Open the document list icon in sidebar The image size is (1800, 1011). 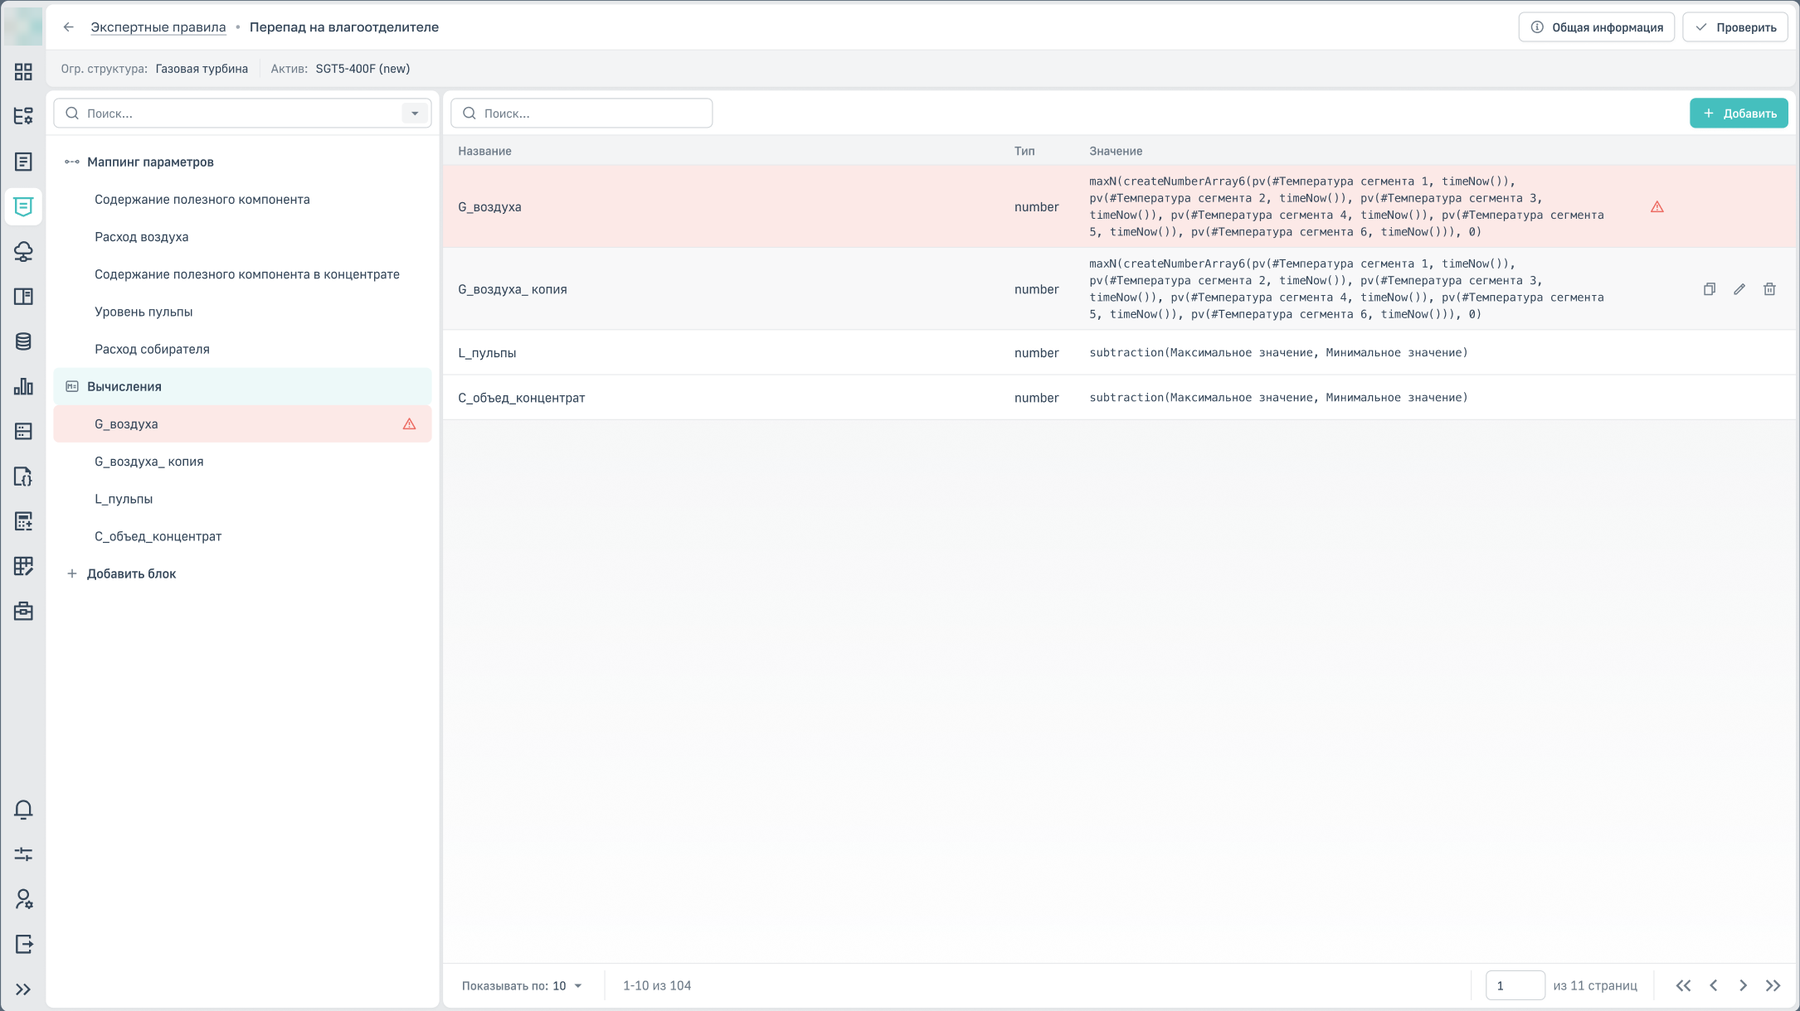[x=23, y=162]
